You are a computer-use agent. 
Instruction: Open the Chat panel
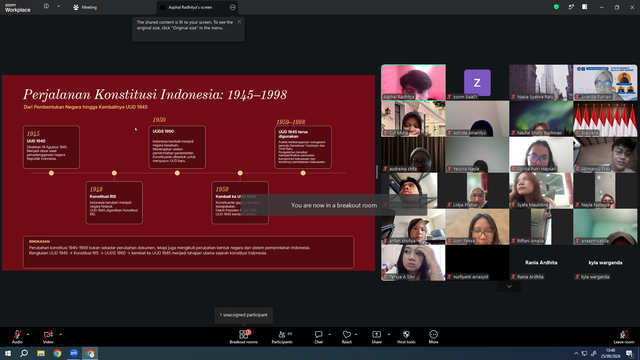(x=318, y=337)
